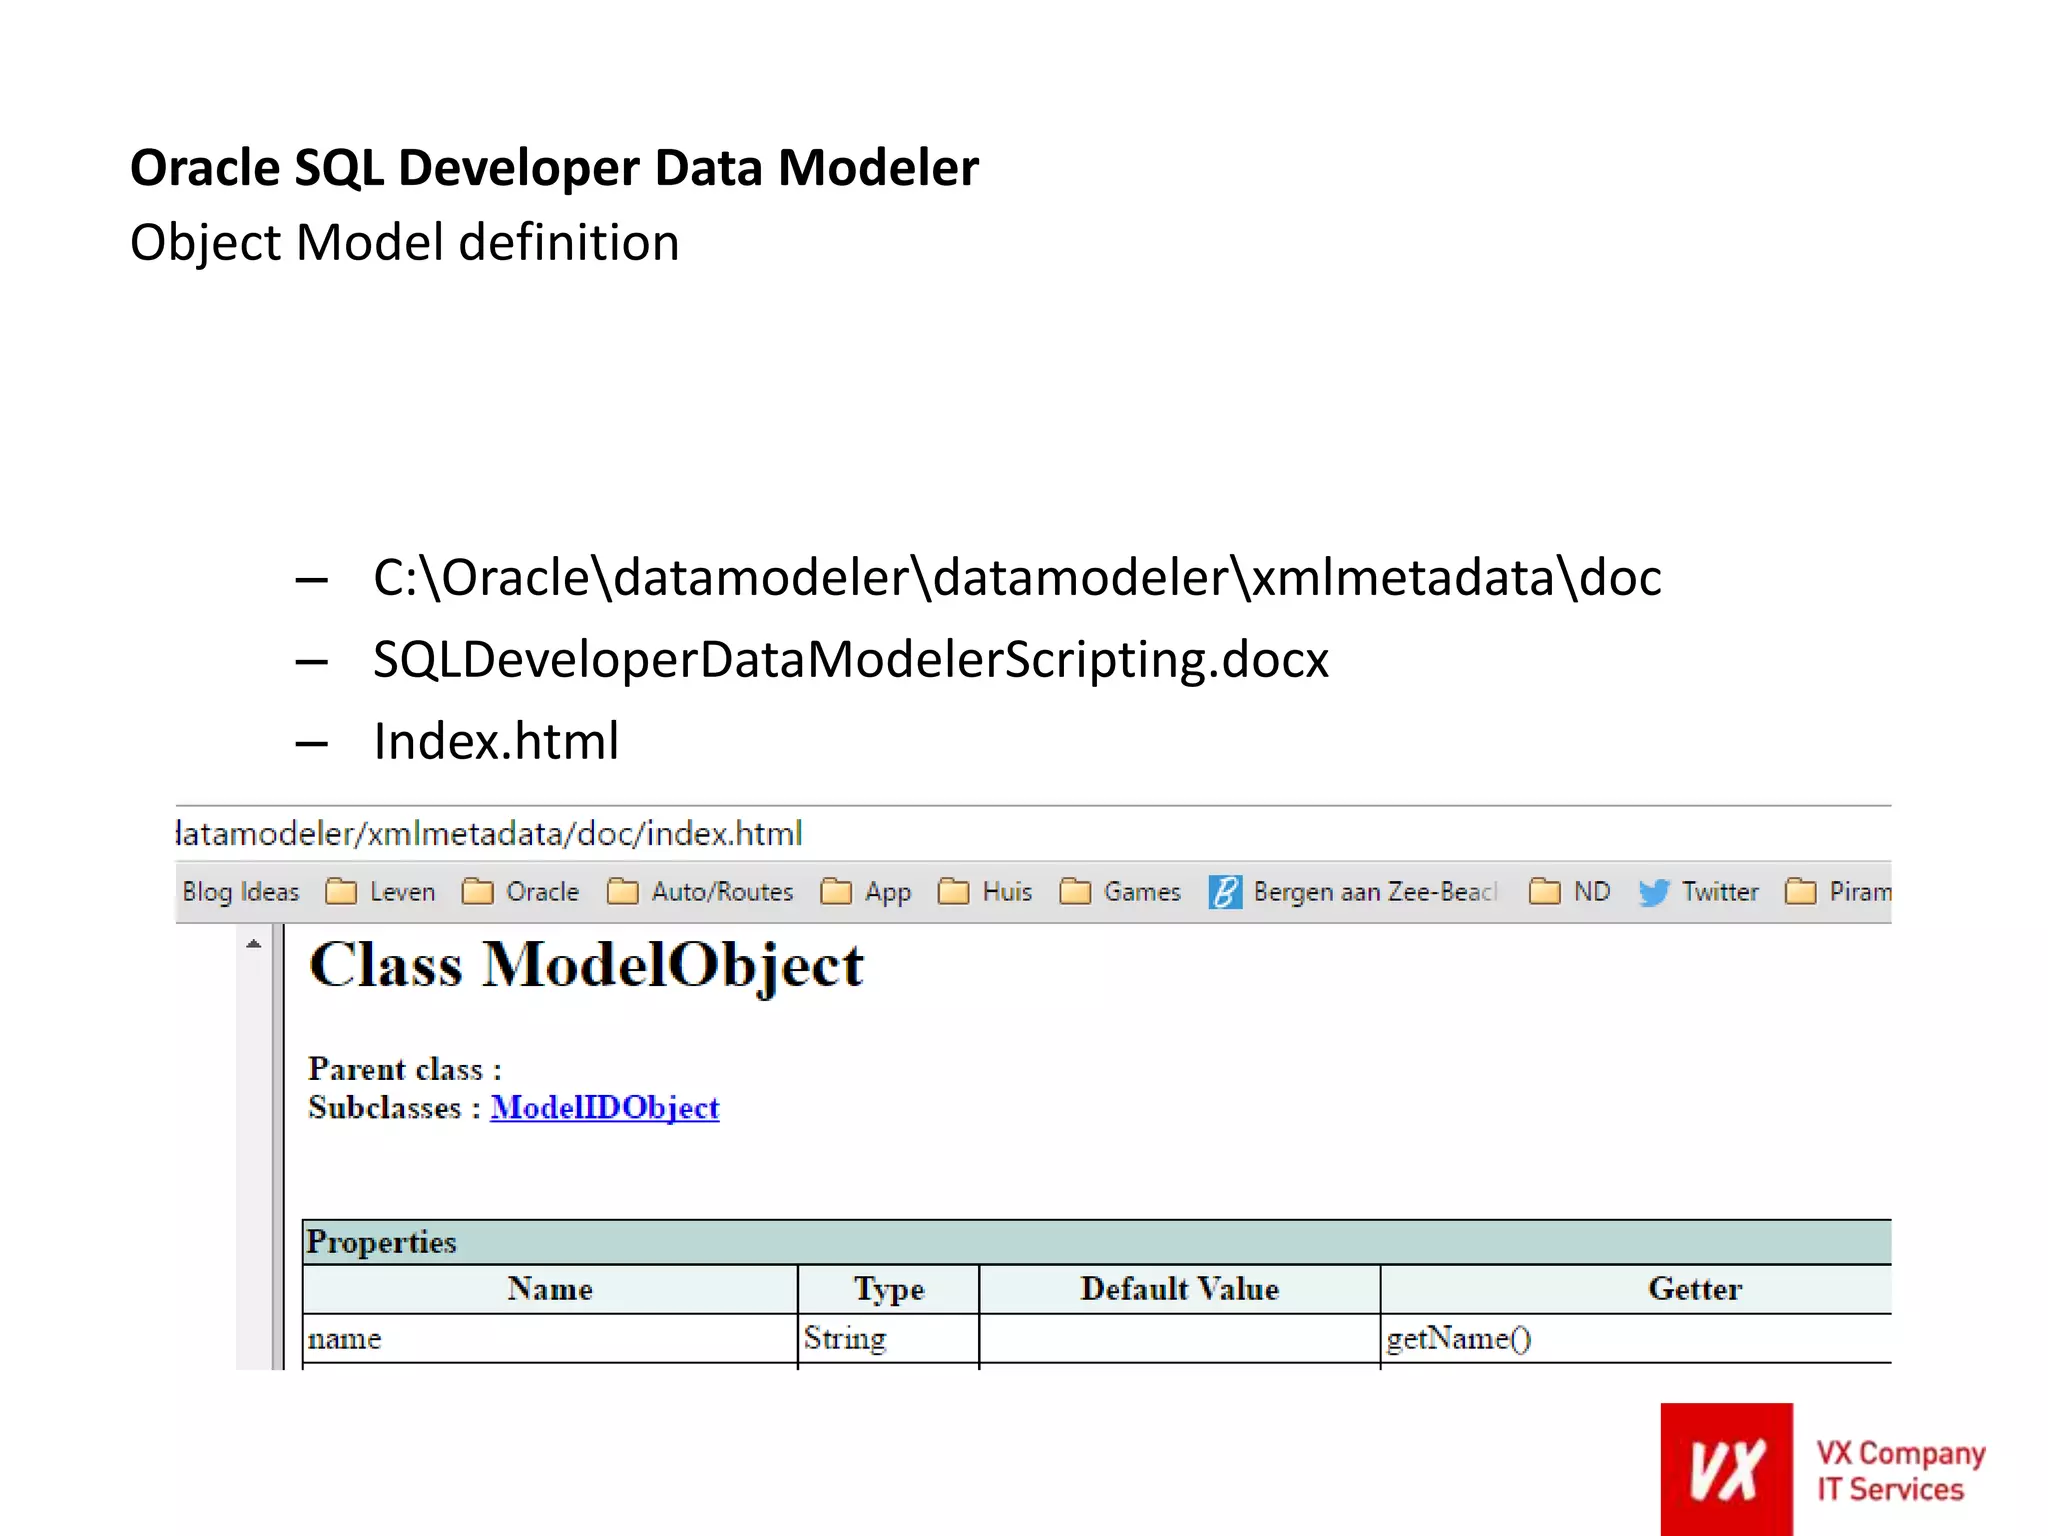The image size is (2048, 1536).
Task: Select the 'getName()' getter cell
Action: coord(1636,1338)
